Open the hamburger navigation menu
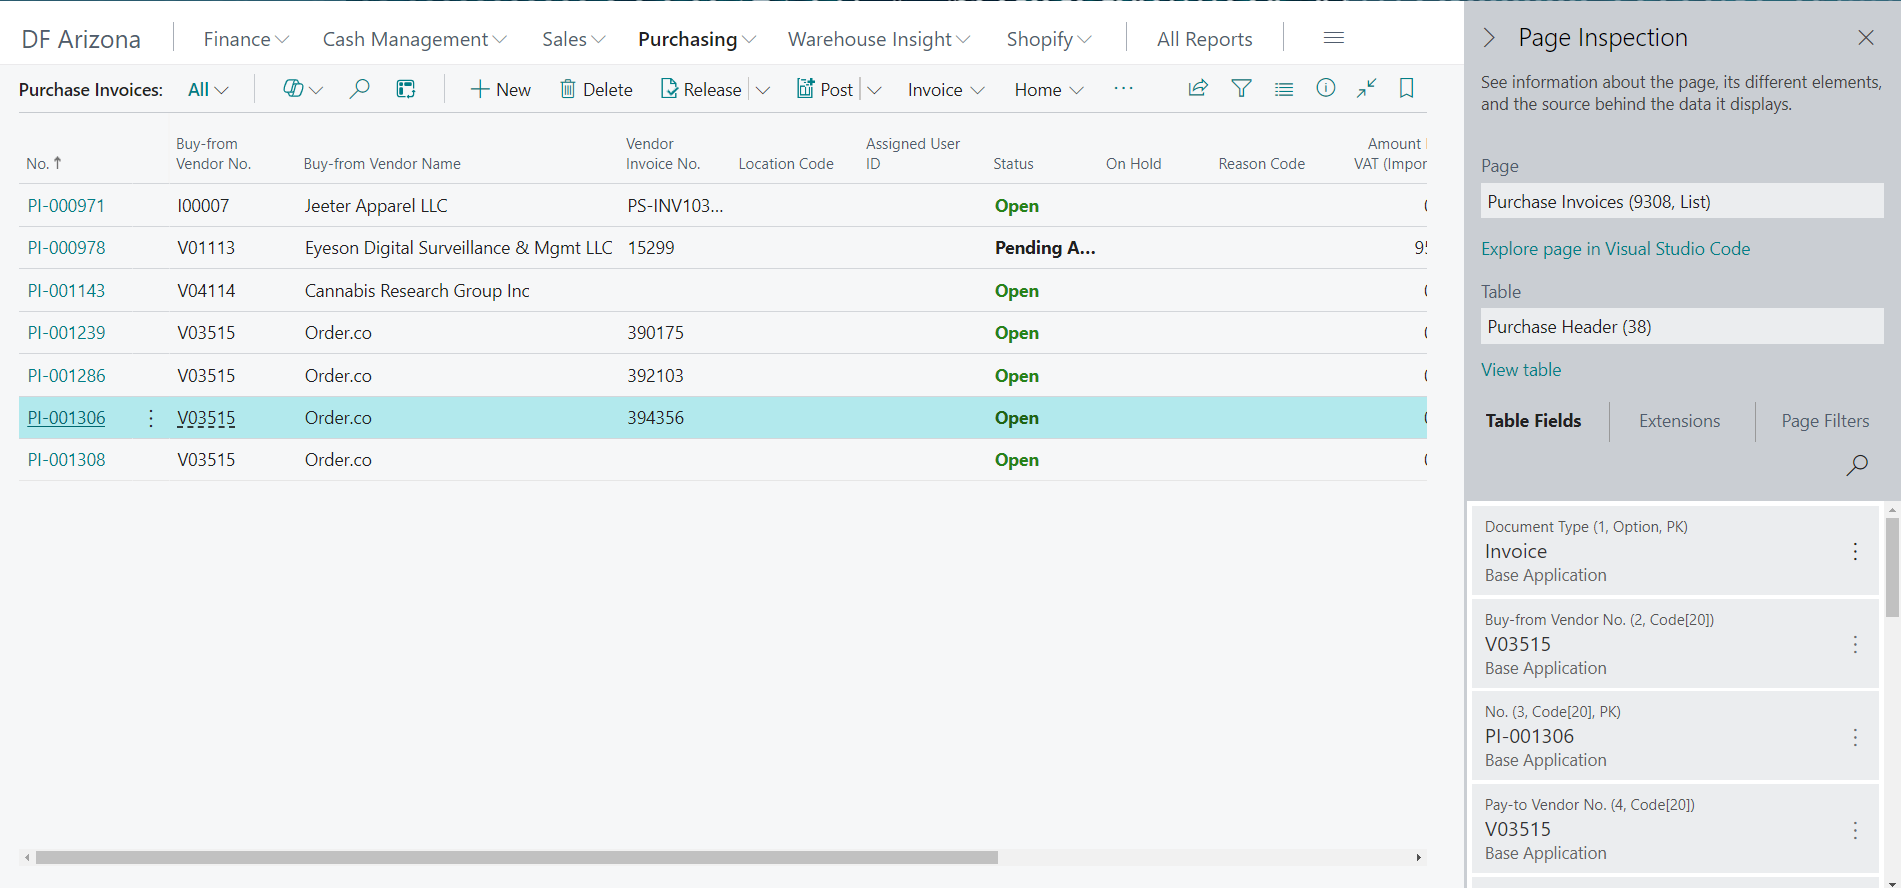 coord(1333,38)
